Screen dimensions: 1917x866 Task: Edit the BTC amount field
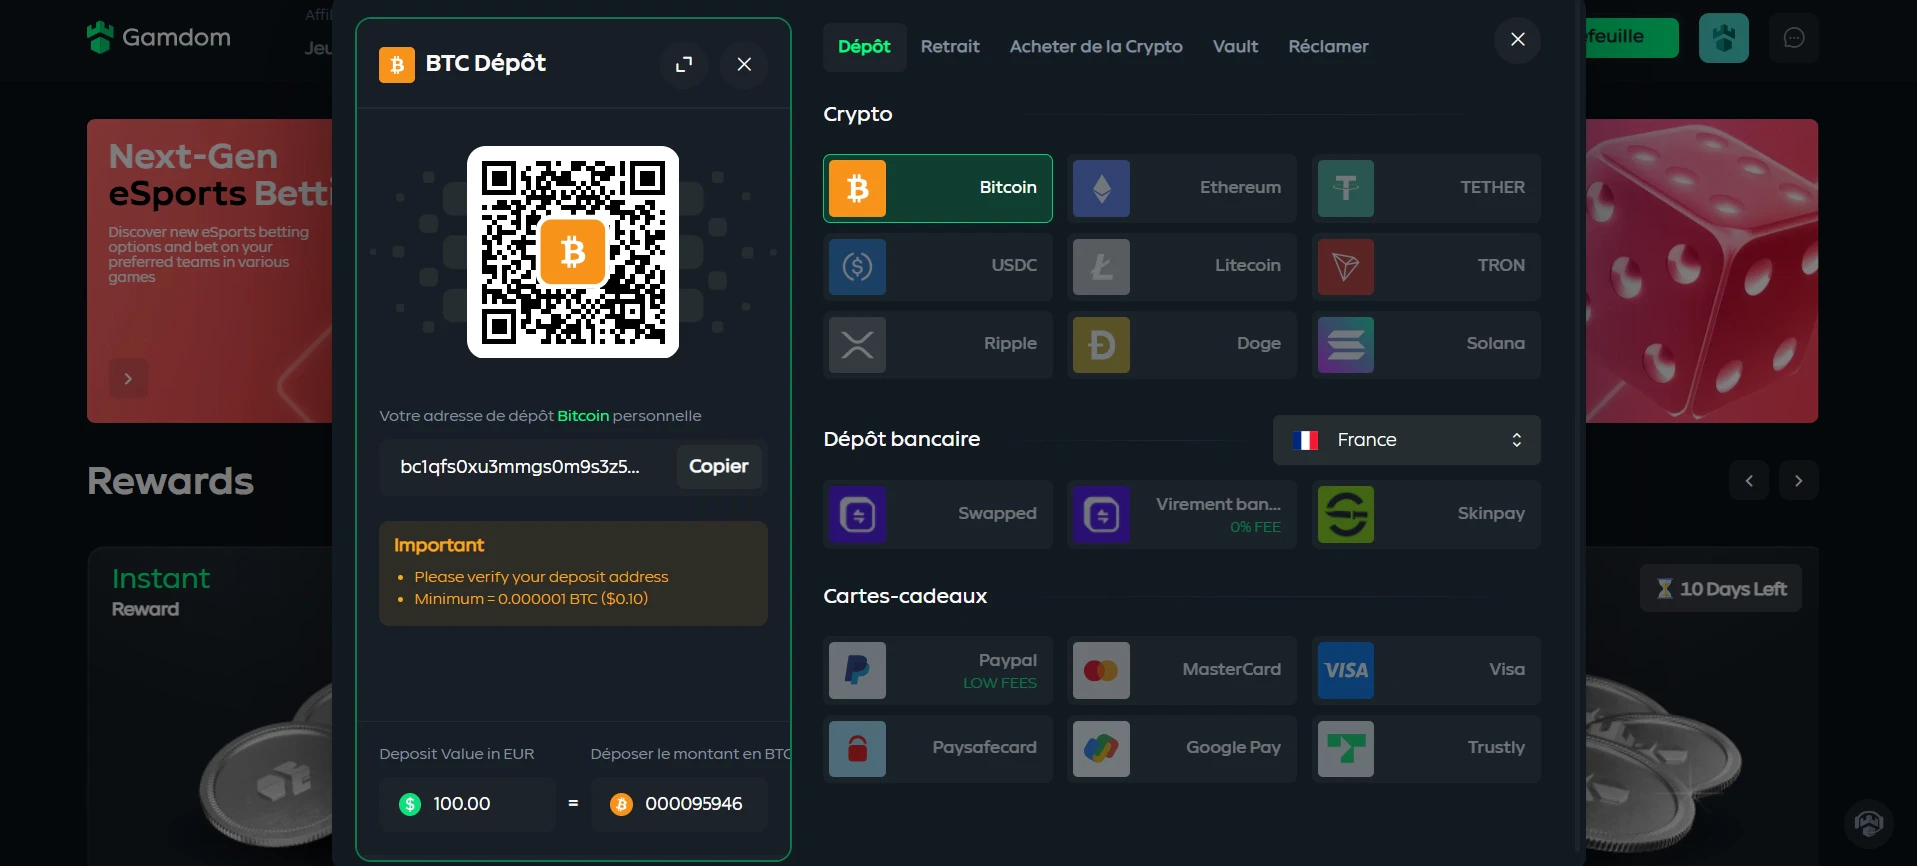(679, 804)
